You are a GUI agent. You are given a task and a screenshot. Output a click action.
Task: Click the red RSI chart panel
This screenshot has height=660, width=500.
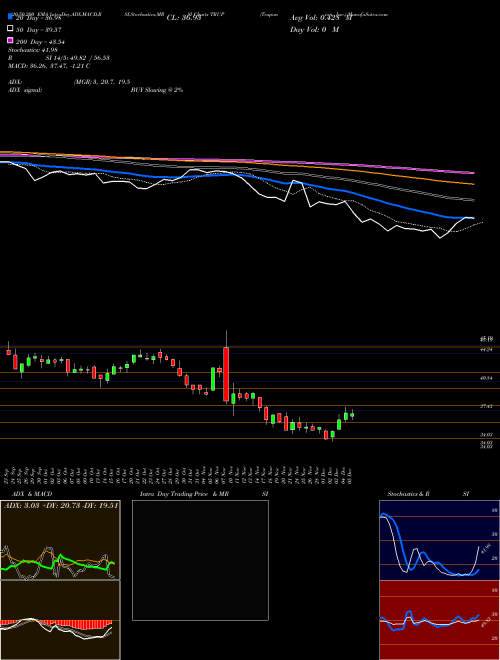click(x=438, y=620)
